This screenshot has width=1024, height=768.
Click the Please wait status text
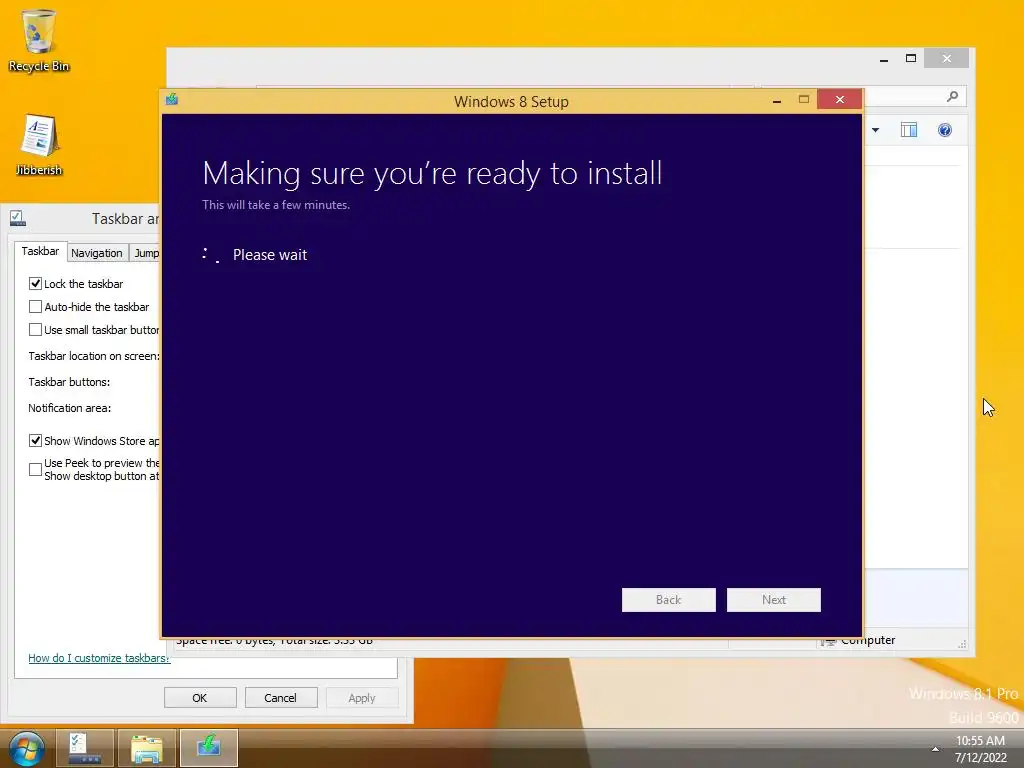coord(270,255)
